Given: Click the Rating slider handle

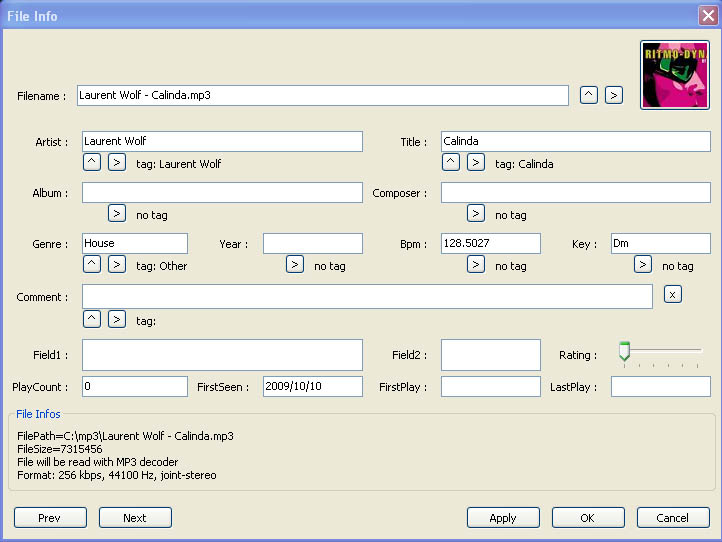Looking at the screenshot, I should (624, 351).
